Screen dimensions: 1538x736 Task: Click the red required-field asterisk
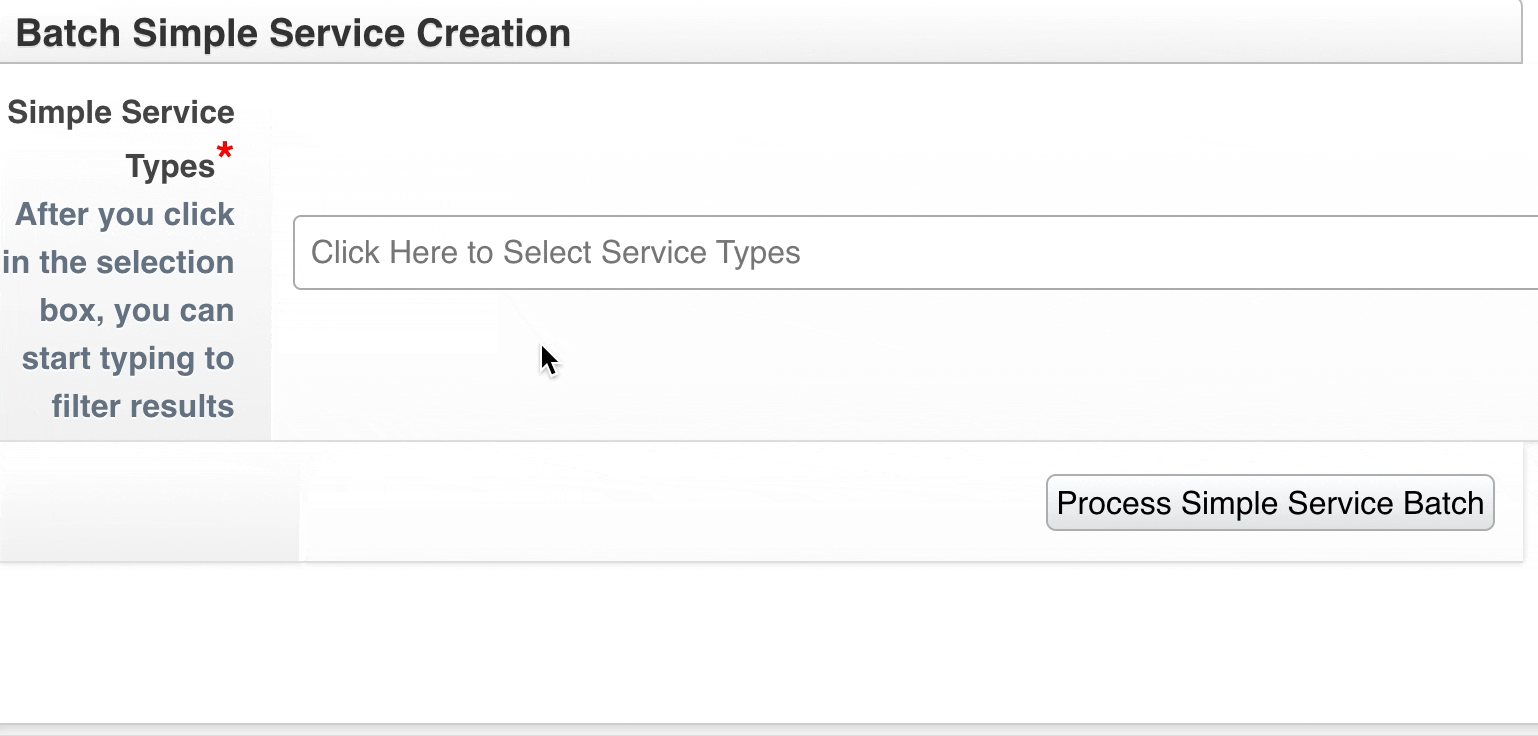(x=225, y=152)
